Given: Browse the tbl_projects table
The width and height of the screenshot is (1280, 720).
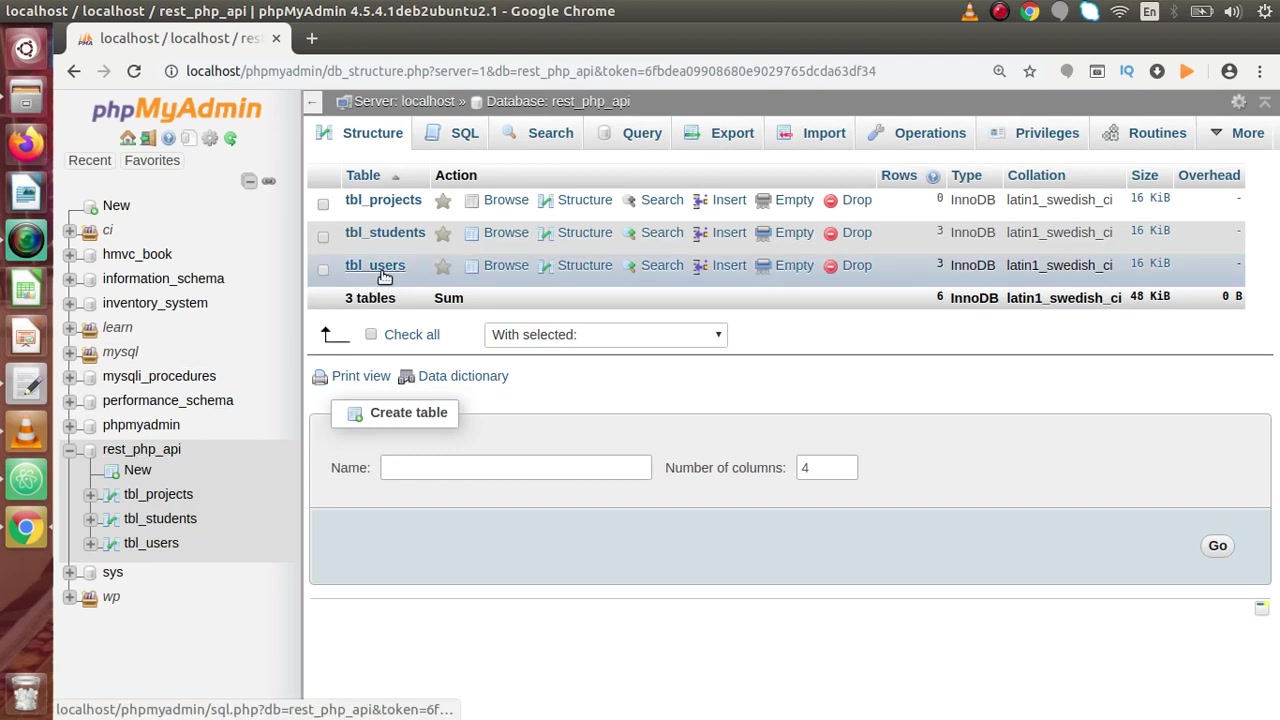Looking at the screenshot, I should point(496,200).
